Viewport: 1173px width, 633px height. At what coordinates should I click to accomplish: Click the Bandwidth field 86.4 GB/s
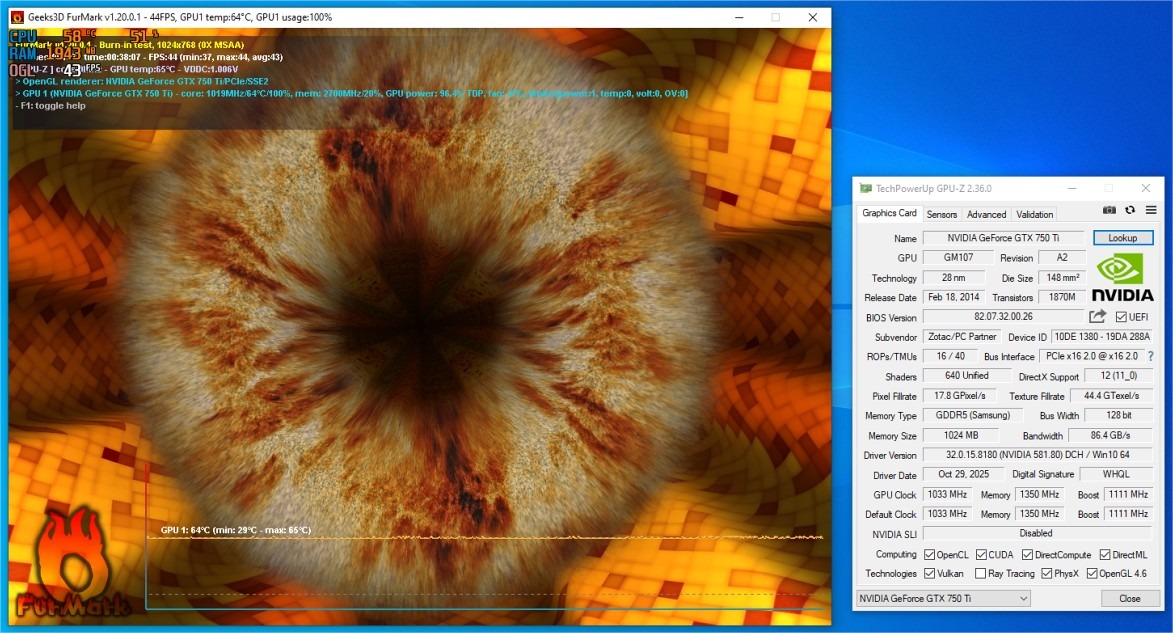[1110, 435]
